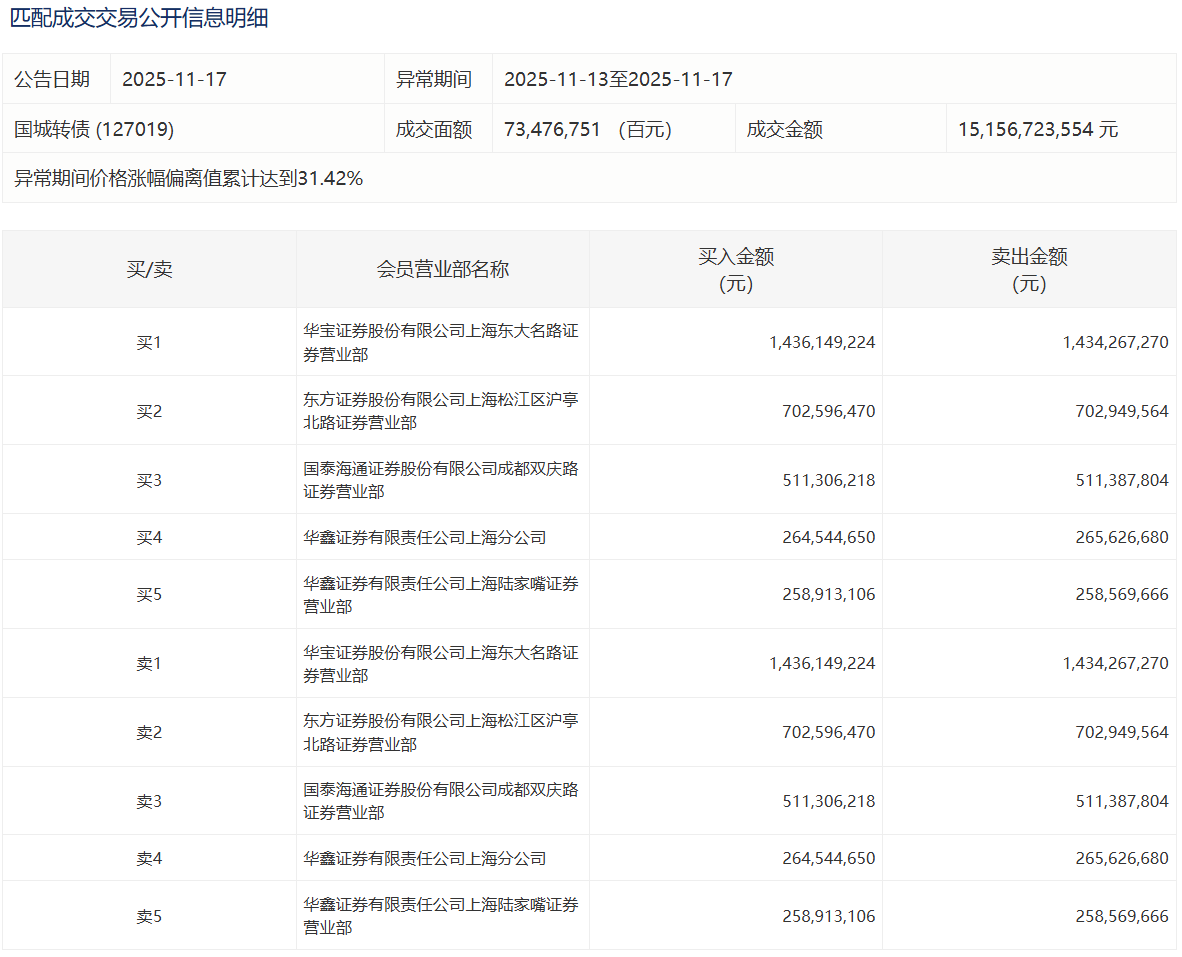Click buy amount 1,436,149,224 in 卖1 row

coord(822,664)
